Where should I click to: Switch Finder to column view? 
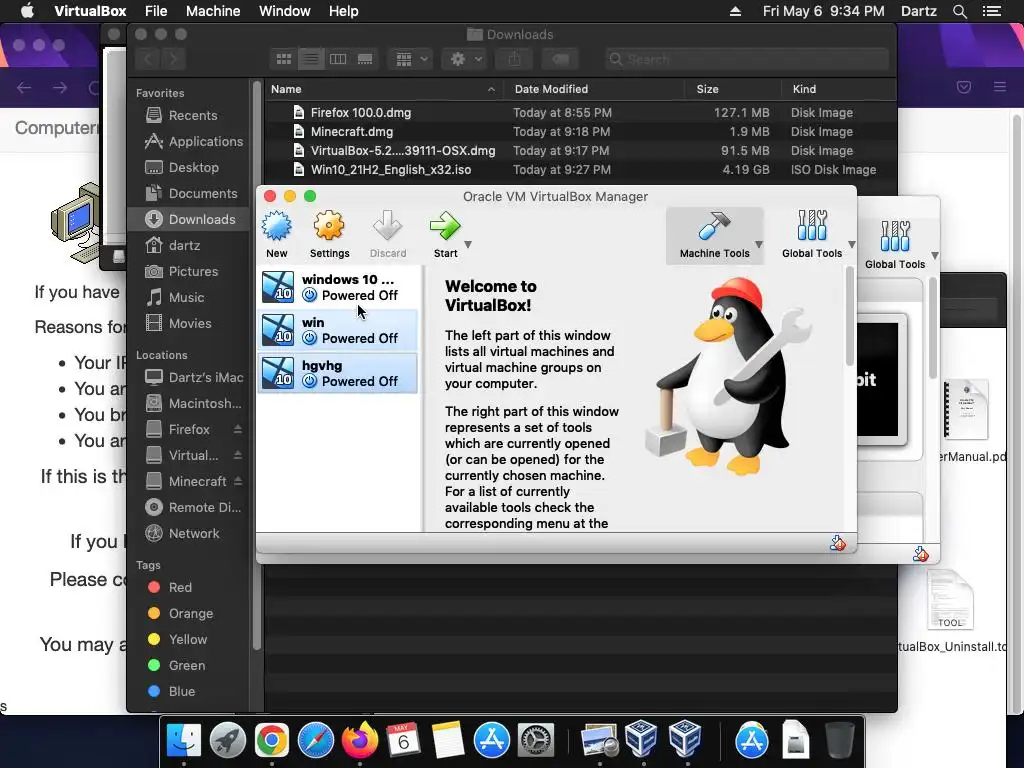coord(338,59)
